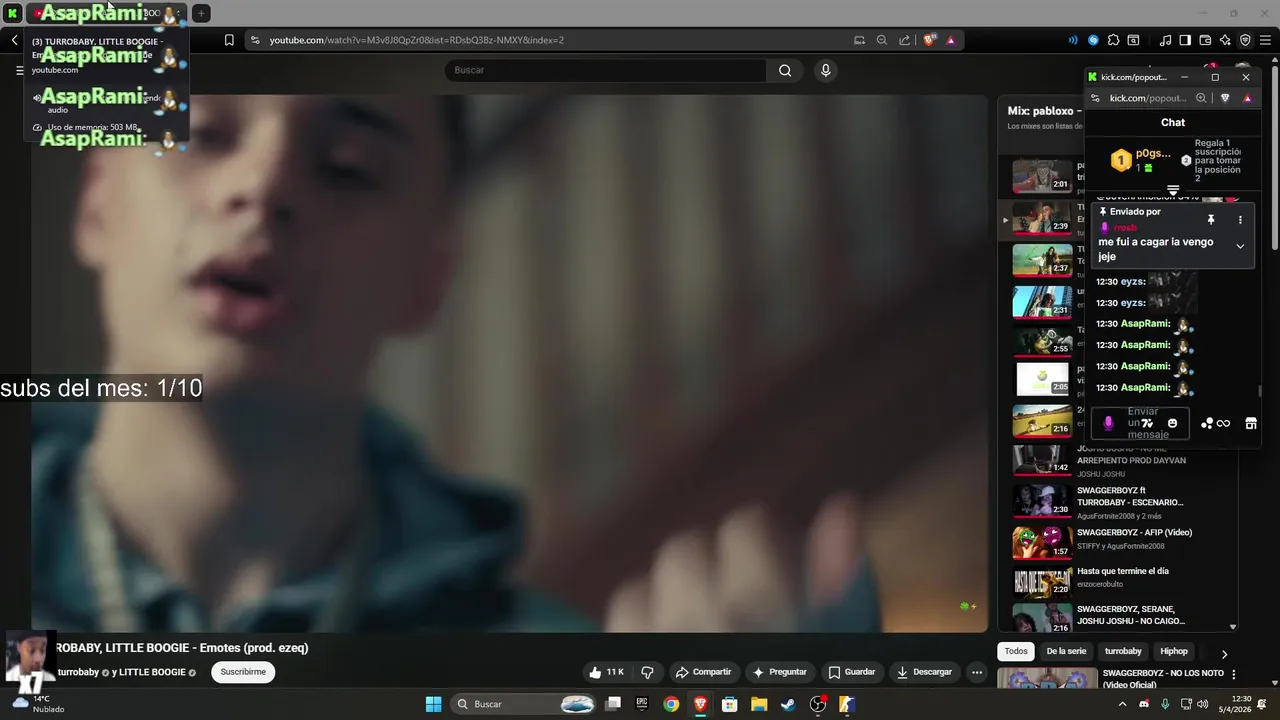Open options for SWAGGERBOYZ - NO LOS NOTO video
Image resolution: width=1280 pixels, height=720 pixels.
pos(1233,675)
